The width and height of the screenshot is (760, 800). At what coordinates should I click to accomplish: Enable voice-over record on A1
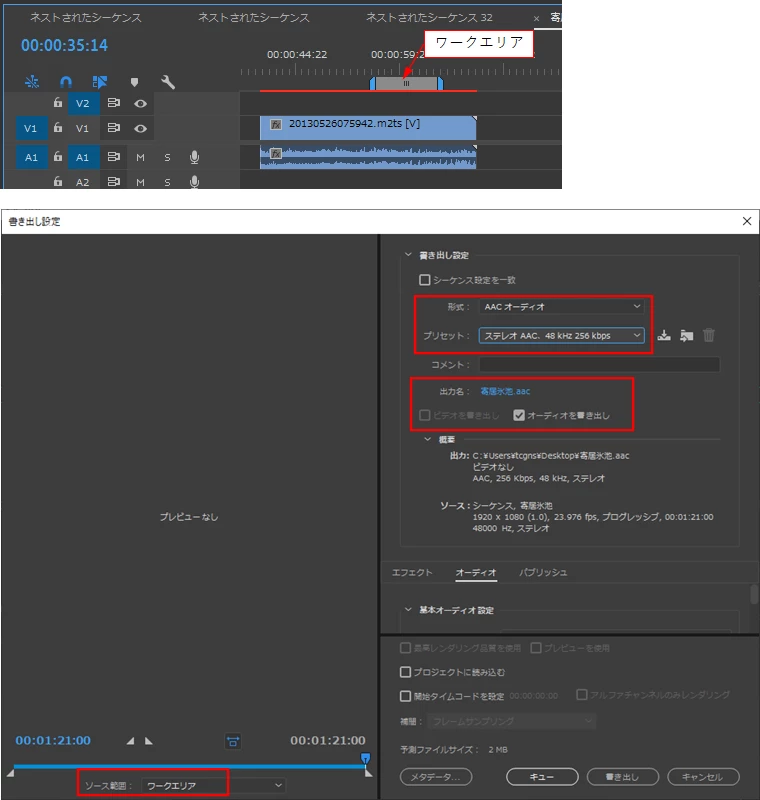point(194,157)
